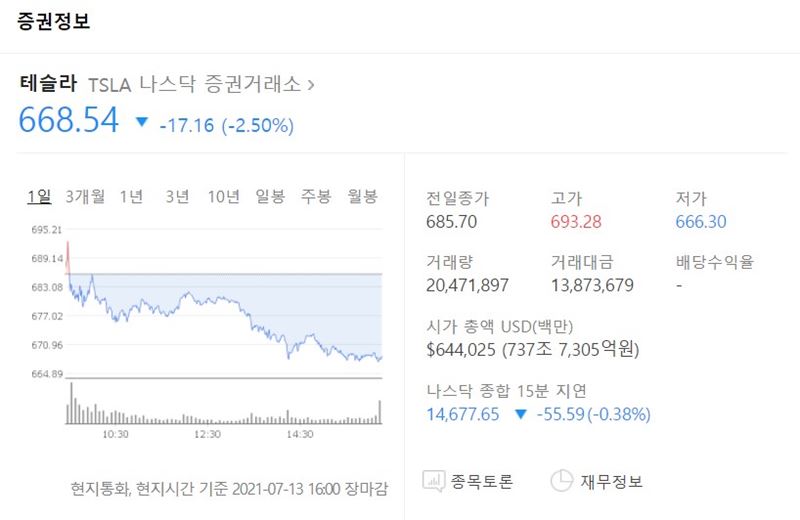Select the 3년 chart range
Image resolution: width=800 pixels, height=520 pixels.
pos(177,196)
